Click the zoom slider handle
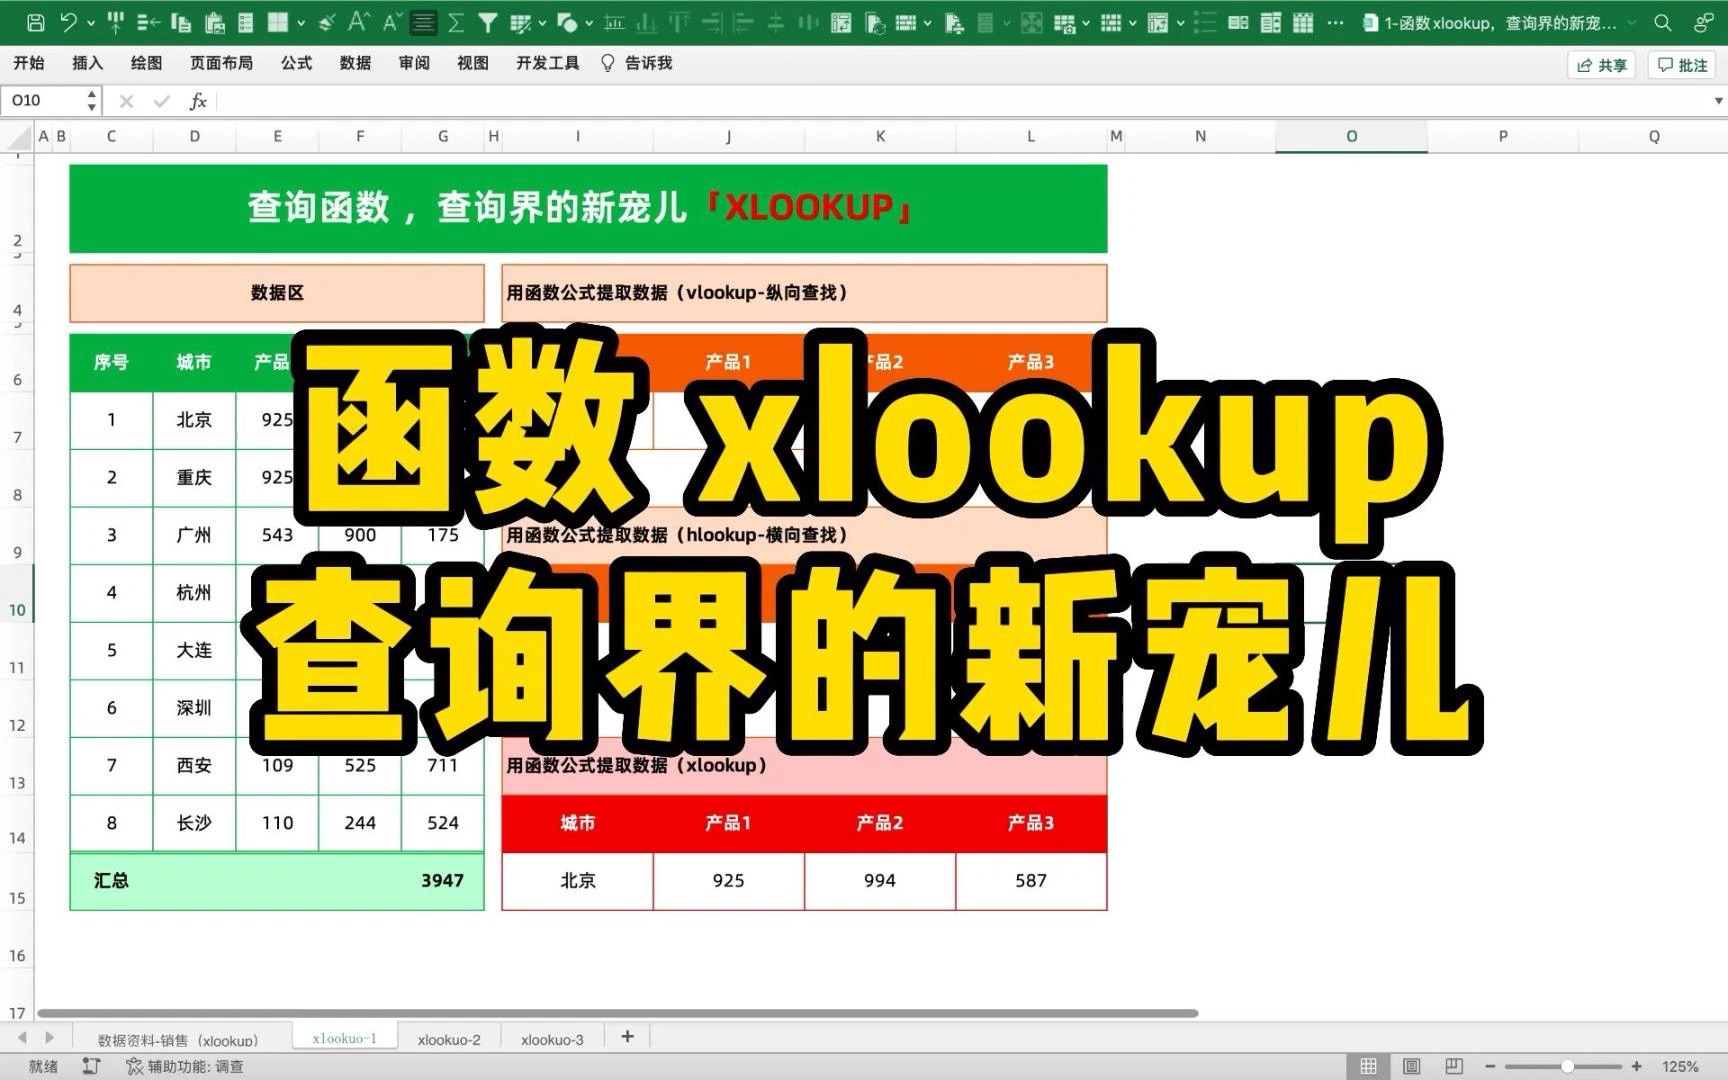The image size is (1728, 1080). [x=1568, y=1066]
